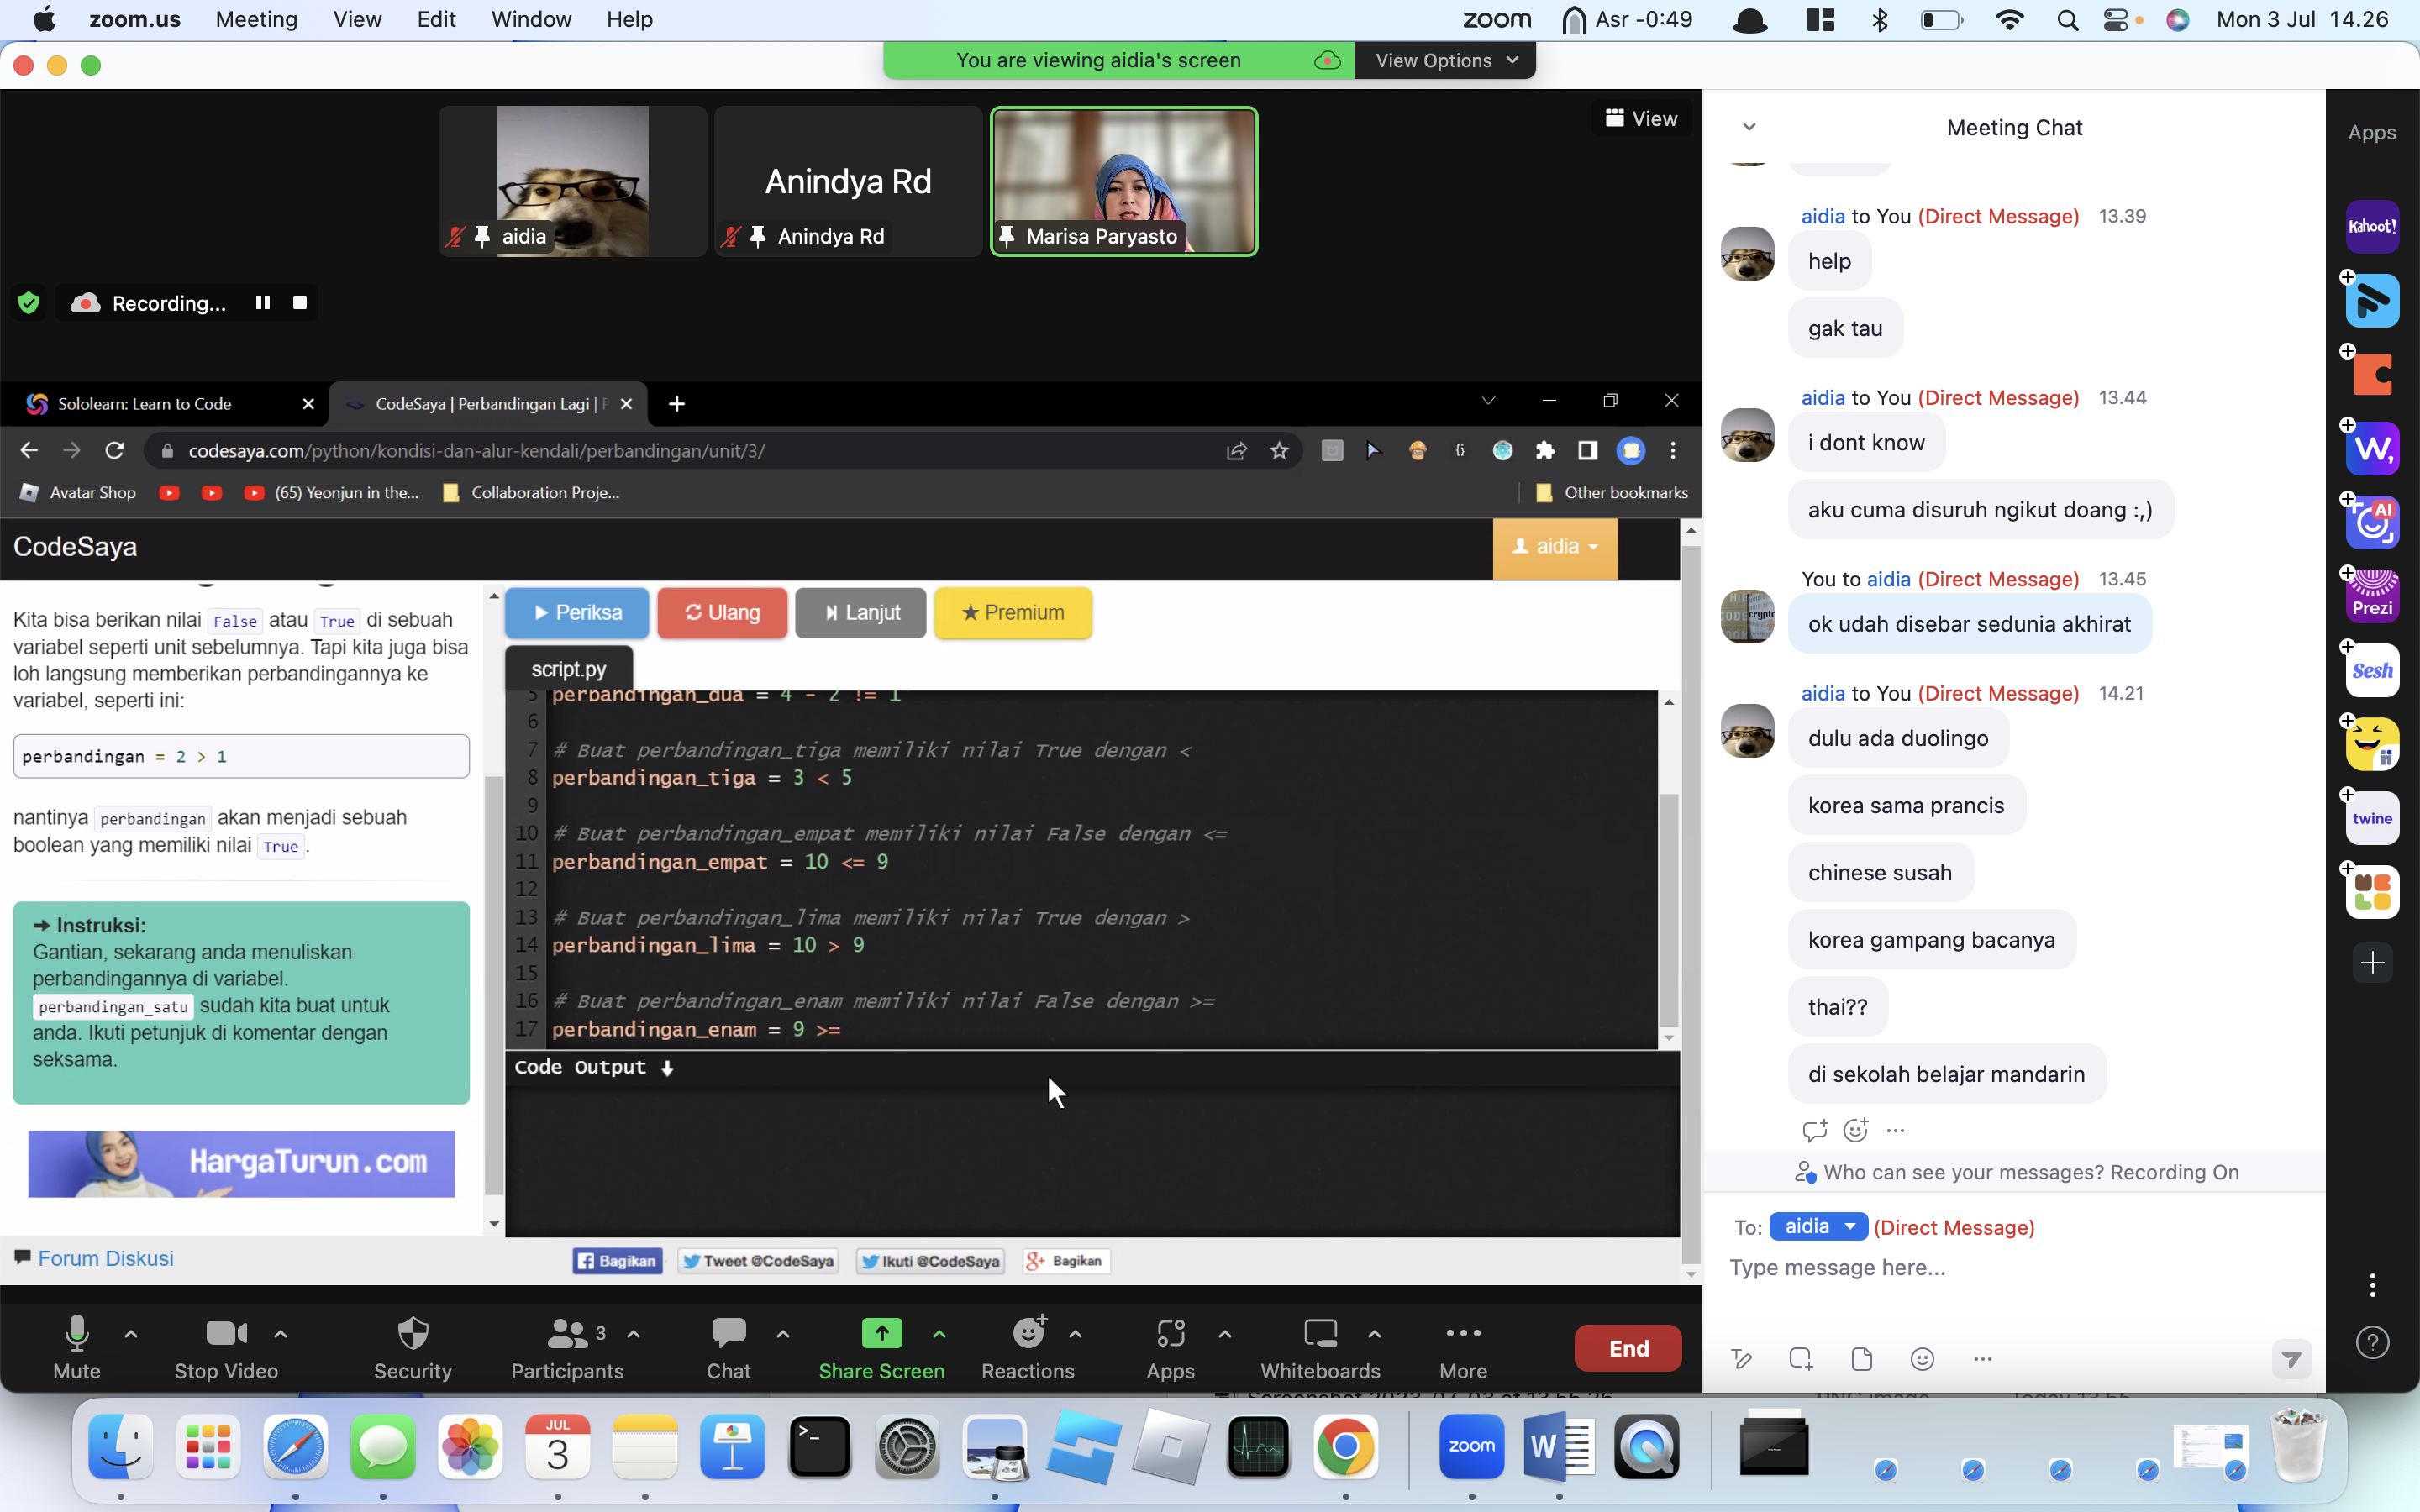The width and height of the screenshot is (2420, 1512).
Task: Open the recipient dropdown labeled aidia
Action: point(1818,1226)
